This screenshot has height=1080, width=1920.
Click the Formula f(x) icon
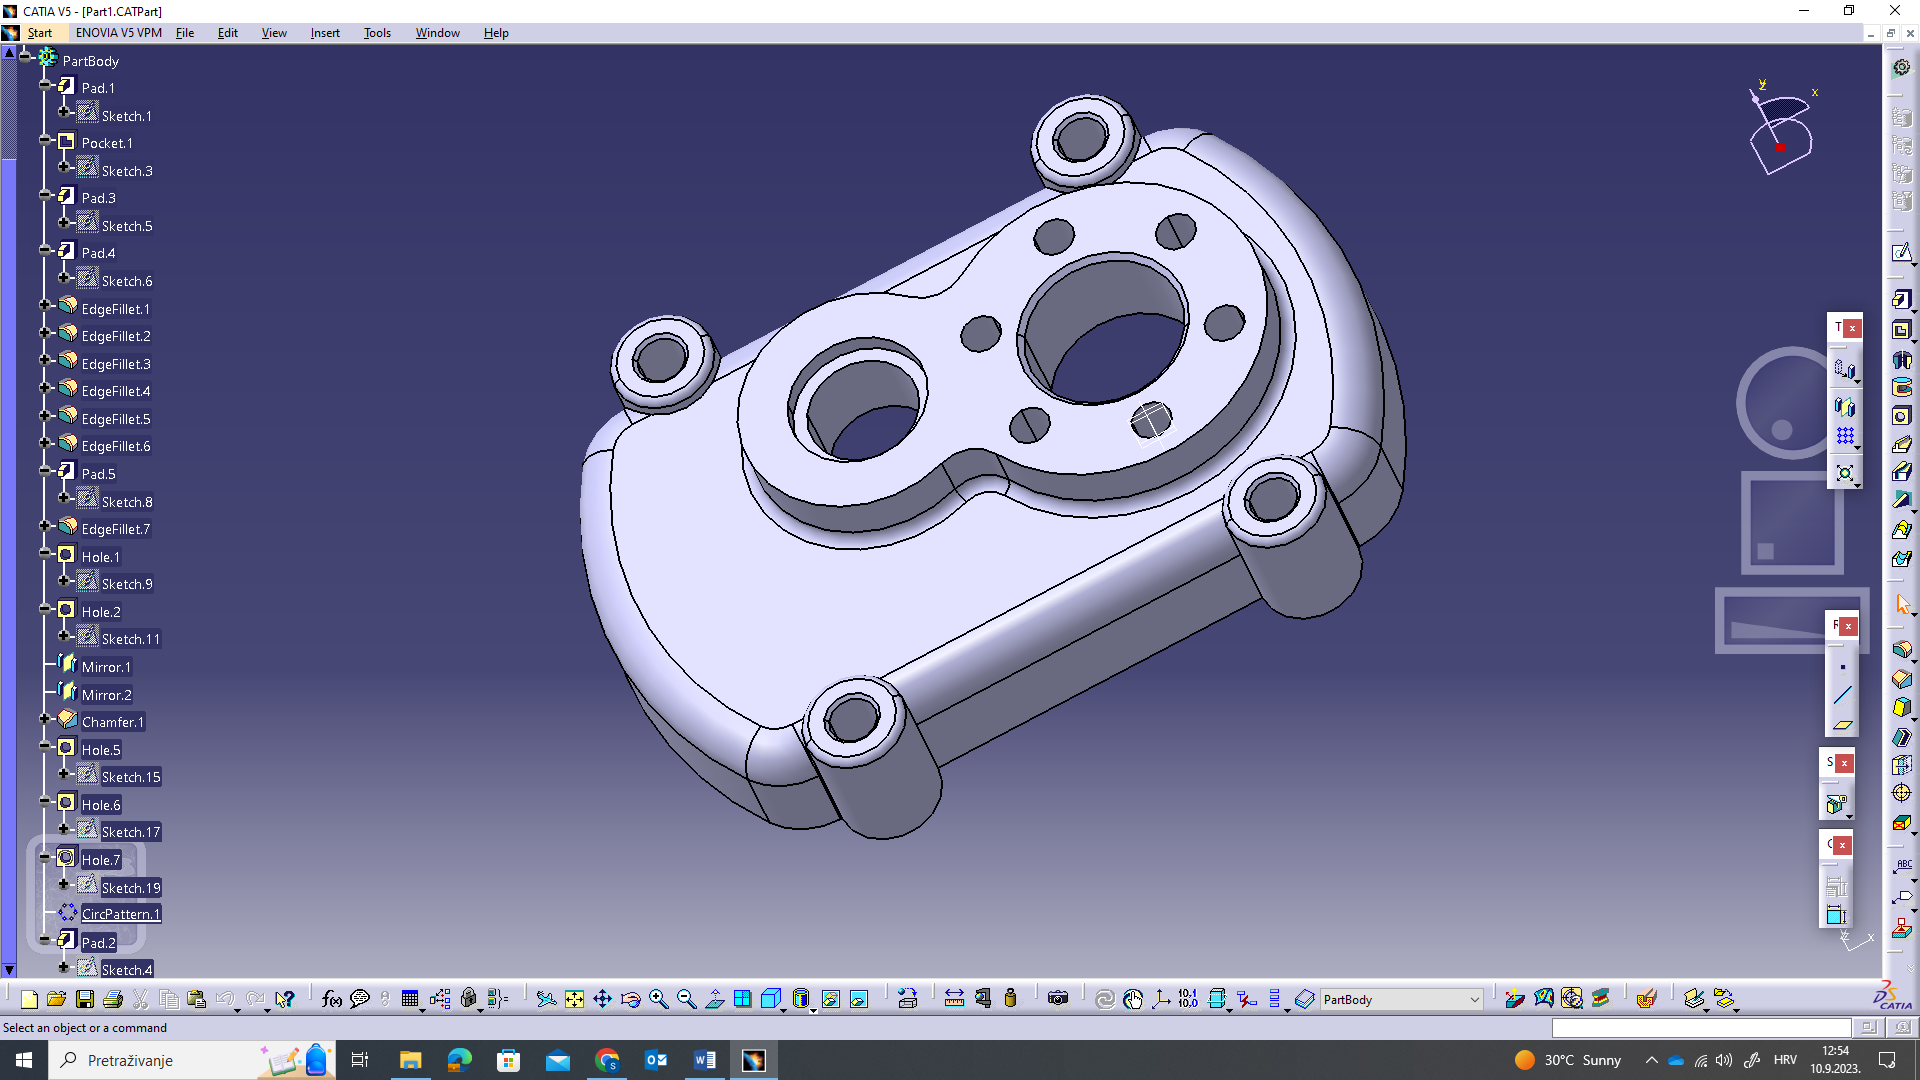(x=332, y=999)
